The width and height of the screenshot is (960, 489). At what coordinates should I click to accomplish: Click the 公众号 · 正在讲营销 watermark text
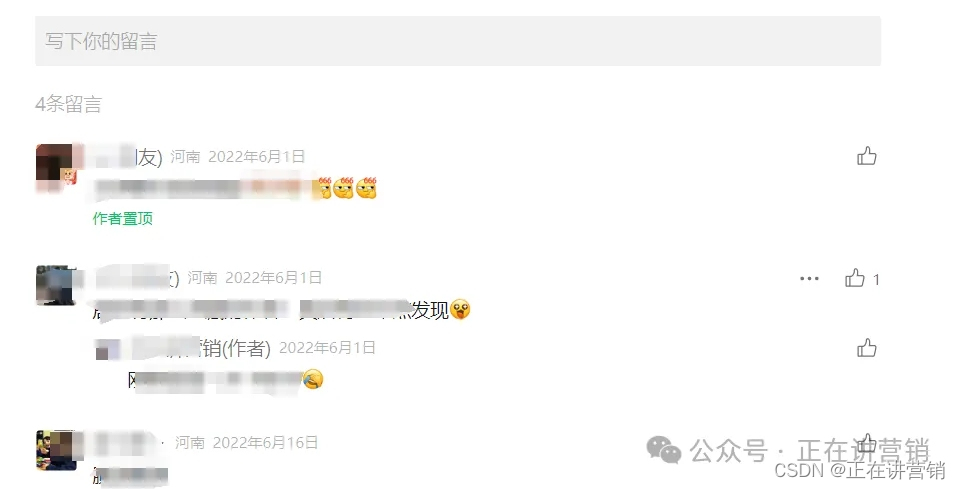(809, 451)
